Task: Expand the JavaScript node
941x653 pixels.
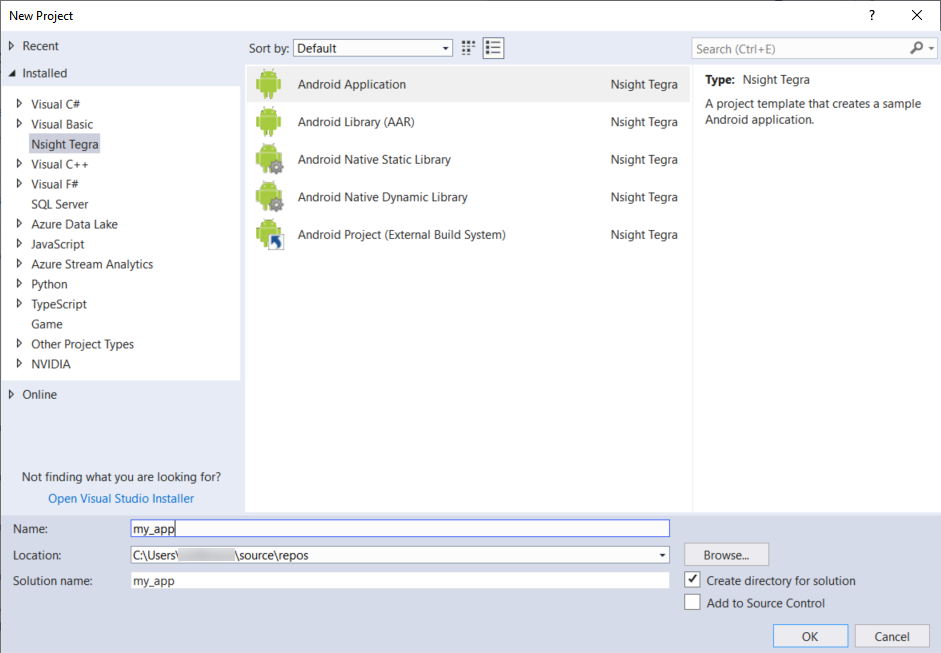Action: pyautogui.click(x=19, y=244)
